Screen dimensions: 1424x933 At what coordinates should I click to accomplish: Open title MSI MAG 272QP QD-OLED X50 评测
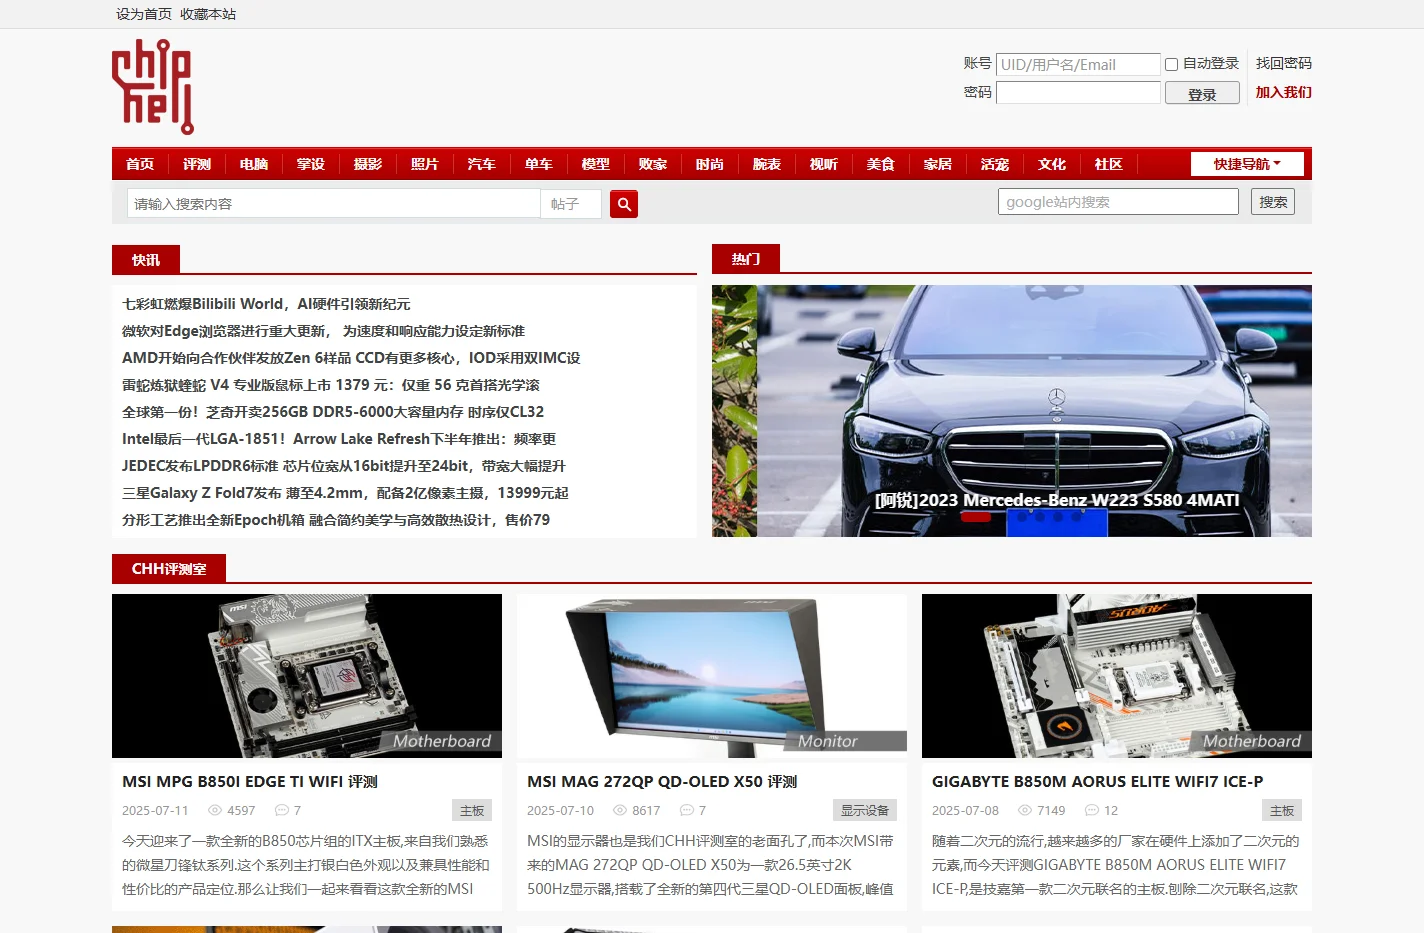[x=662, y=782]
